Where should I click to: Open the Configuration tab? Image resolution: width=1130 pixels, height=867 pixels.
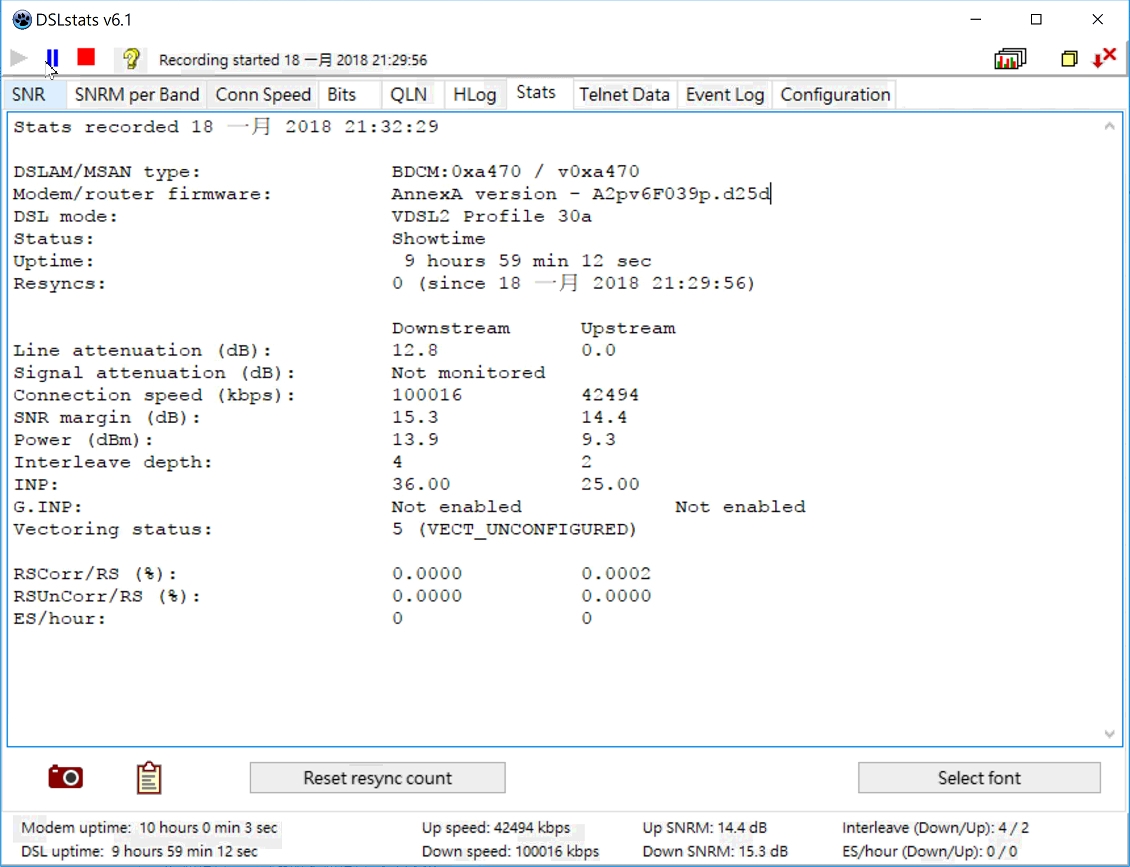pyautogui.click(x=835, y=95)
